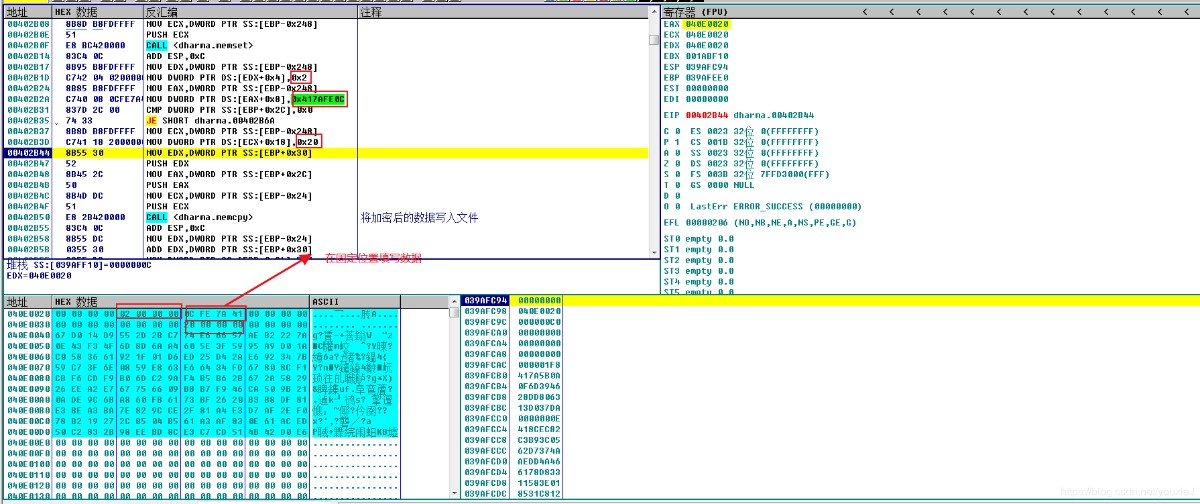Select the ECX register row
Viewport: 1200px width, 504px height.
[x=696, y=34]
